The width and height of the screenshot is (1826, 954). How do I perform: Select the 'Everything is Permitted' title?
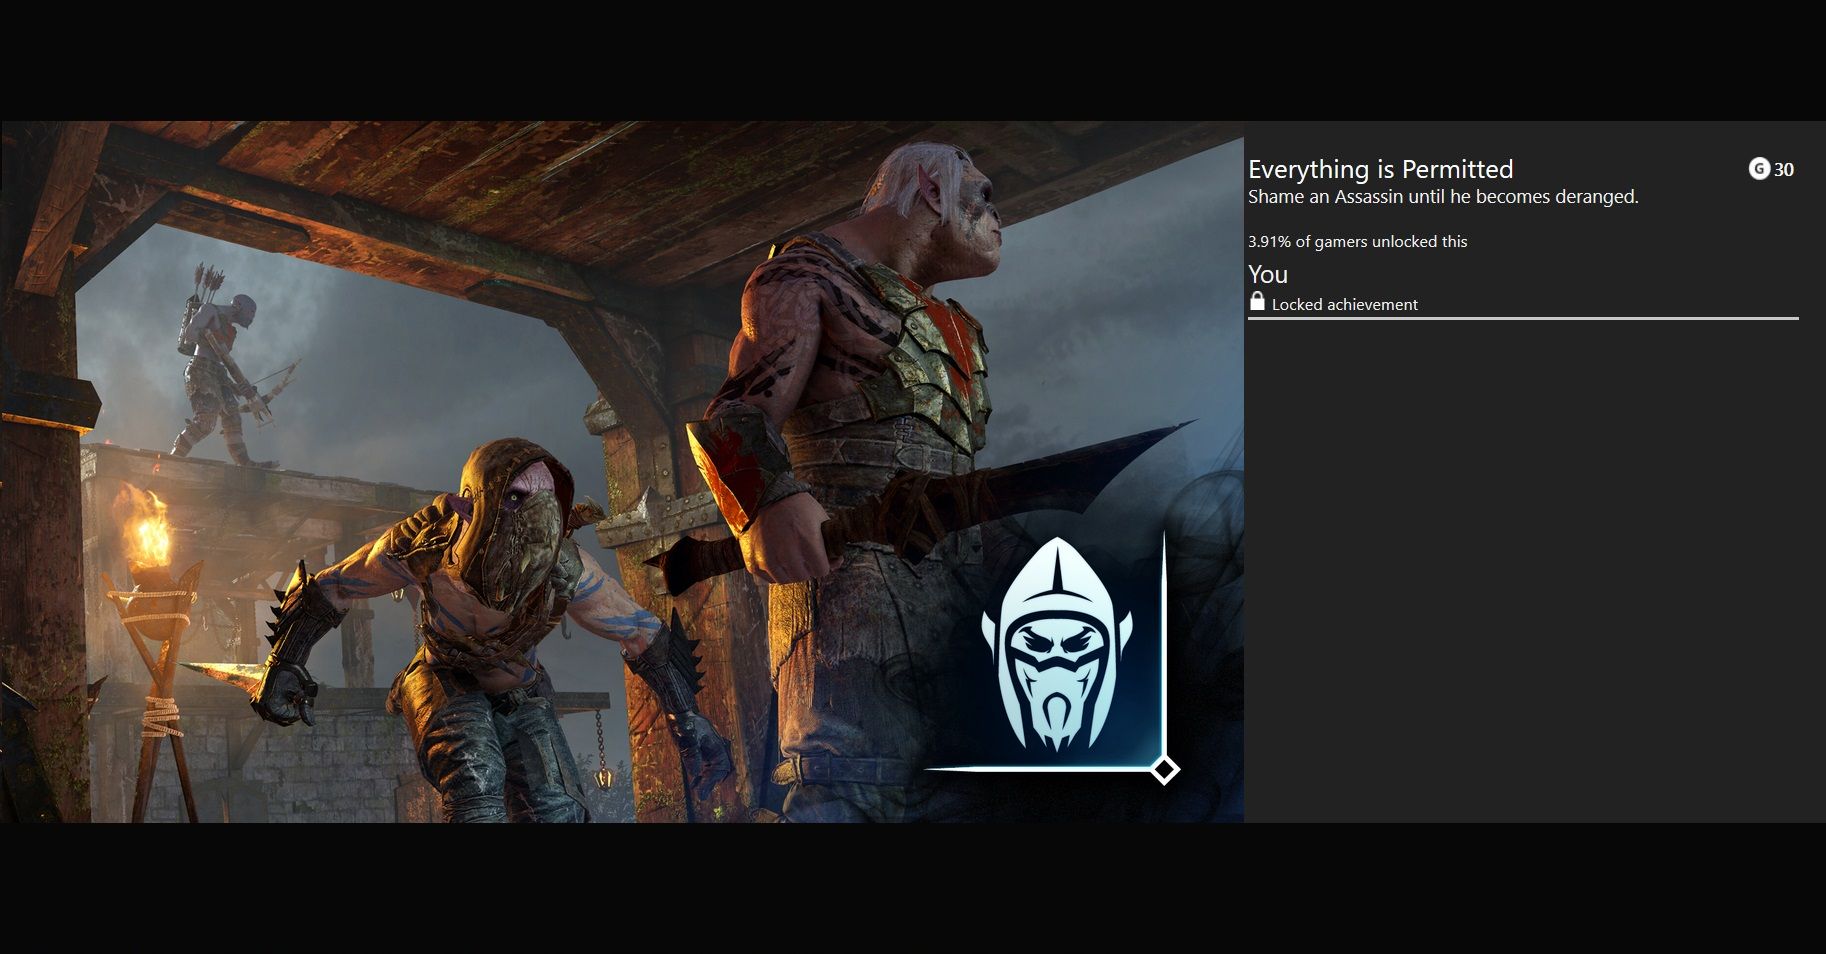click(x=1380, y=169)
